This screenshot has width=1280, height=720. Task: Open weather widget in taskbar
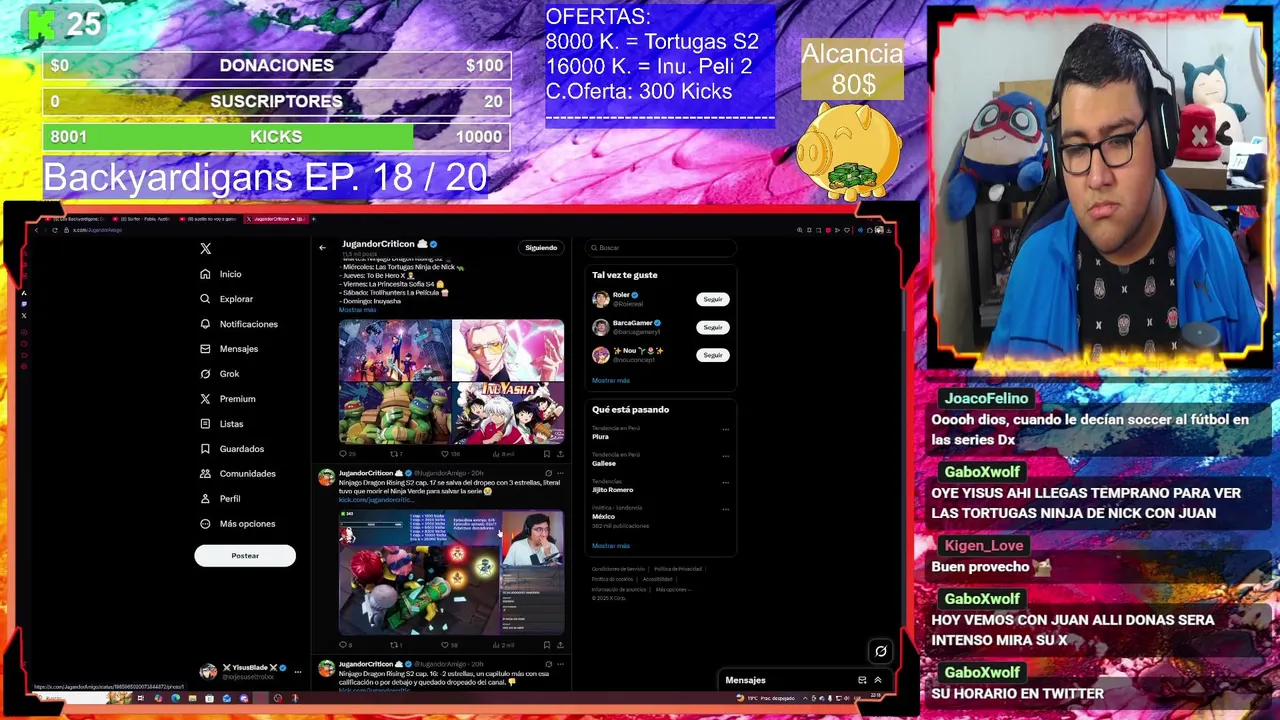point(768,698)
